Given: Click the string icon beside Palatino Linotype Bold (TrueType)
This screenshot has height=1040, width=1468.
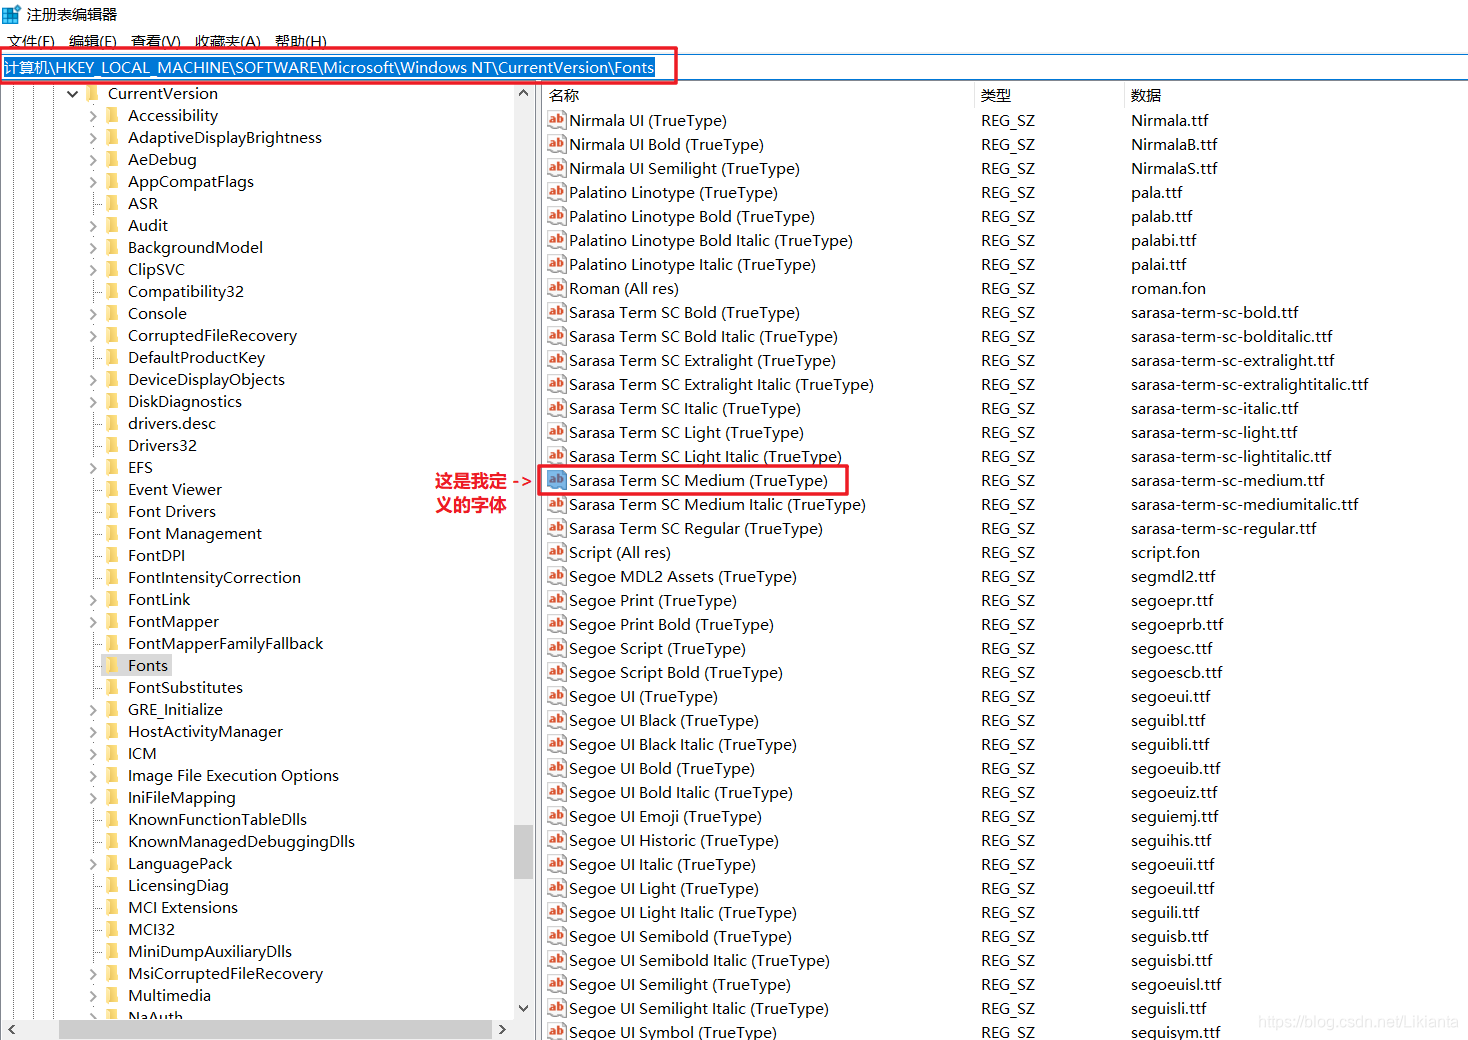Looking at the screenshot, I should click(x=557, y=216).
